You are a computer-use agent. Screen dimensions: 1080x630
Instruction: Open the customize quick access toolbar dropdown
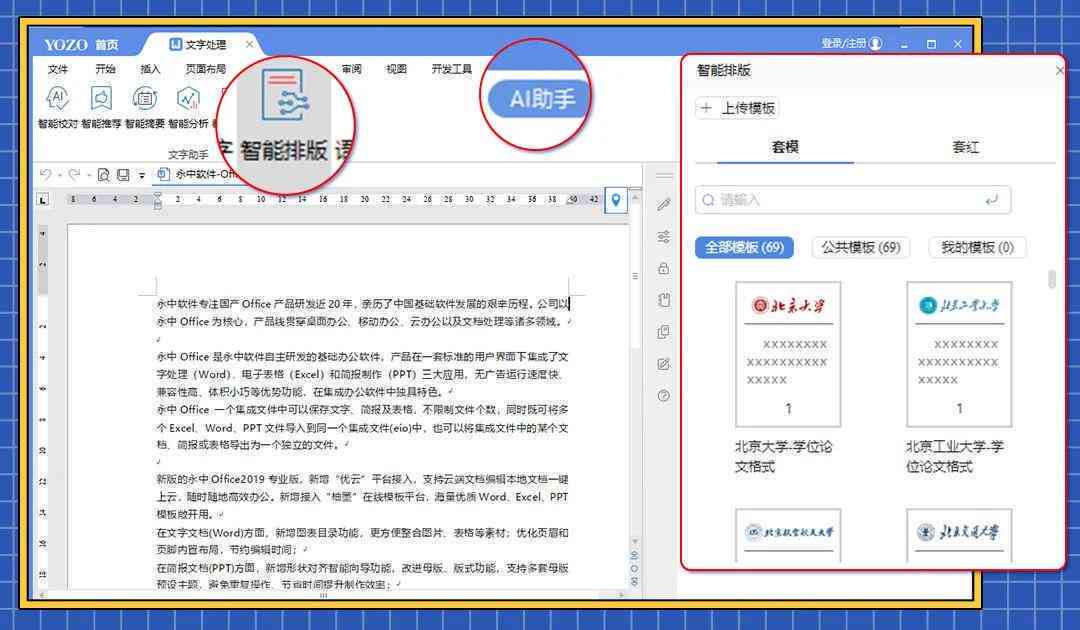pos(141,176)
